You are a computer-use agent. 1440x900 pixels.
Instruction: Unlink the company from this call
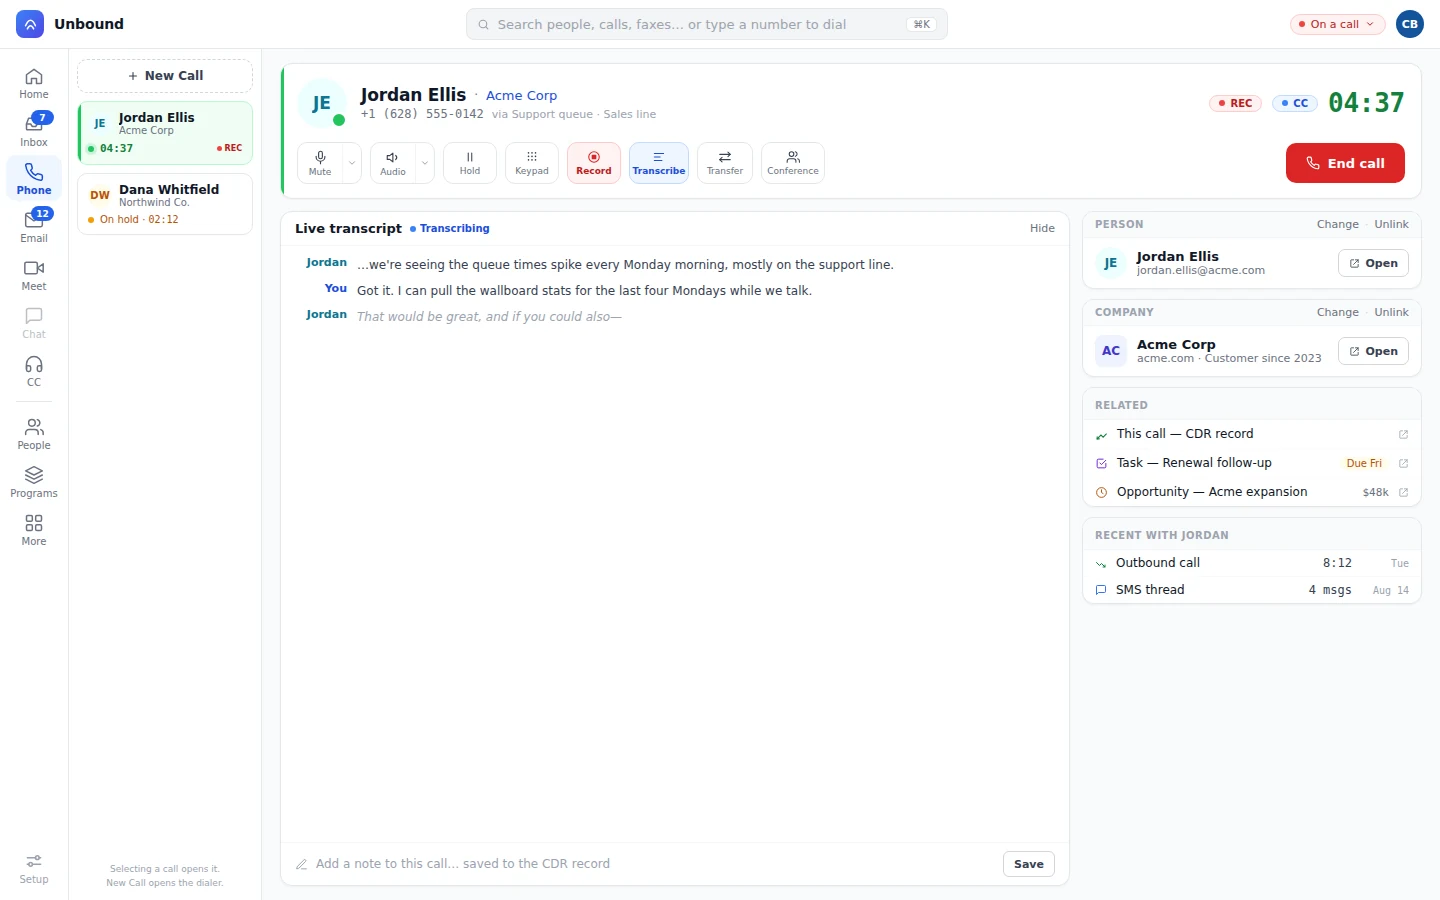[1391, 312]
